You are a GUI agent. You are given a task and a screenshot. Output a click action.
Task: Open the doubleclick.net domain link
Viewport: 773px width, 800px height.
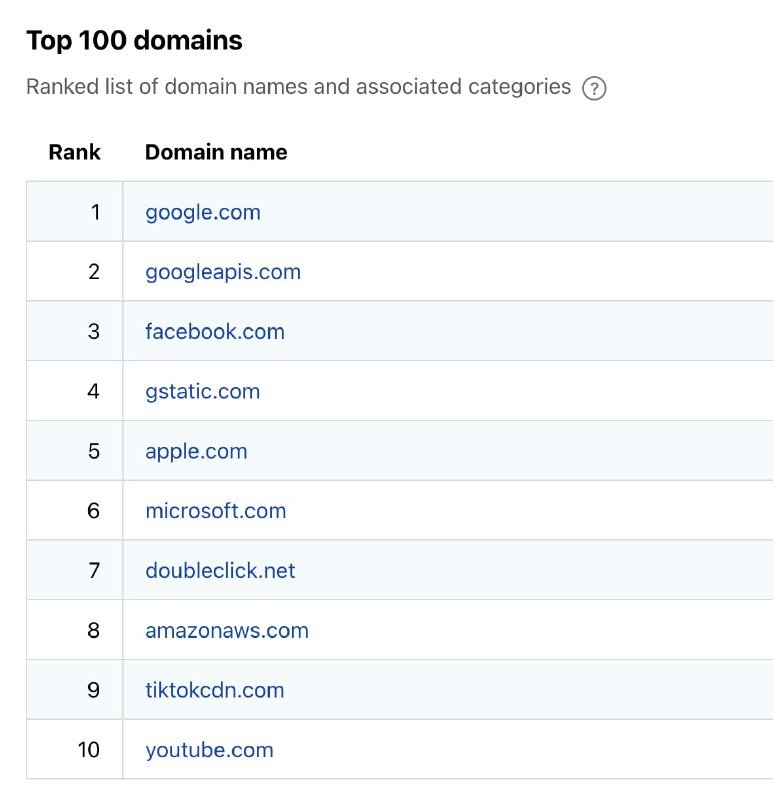click(219, 570)
